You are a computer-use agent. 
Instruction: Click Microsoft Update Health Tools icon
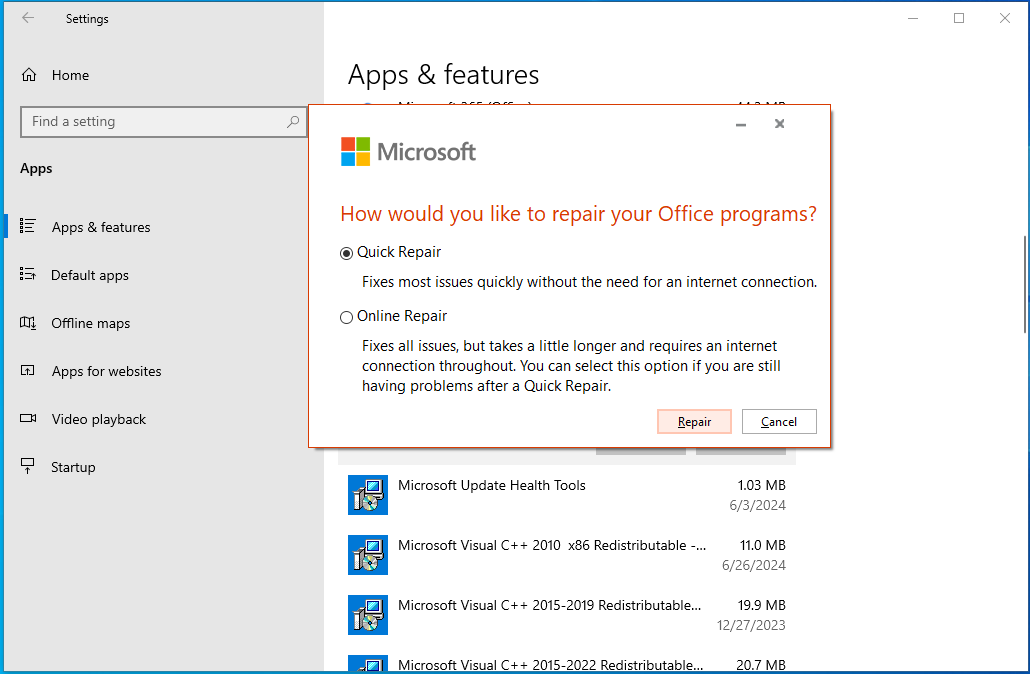tap(368, 495)
